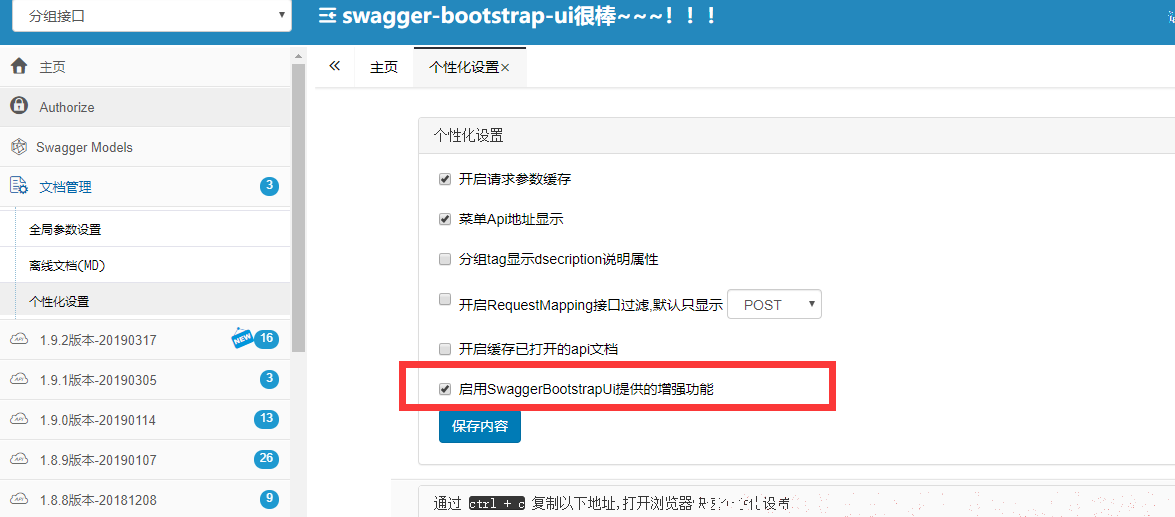Image resolution: width=1175 pixels, height=517 pixels.
Task: Click the 保存内容 save button
Action: click(x=480, y=426)
